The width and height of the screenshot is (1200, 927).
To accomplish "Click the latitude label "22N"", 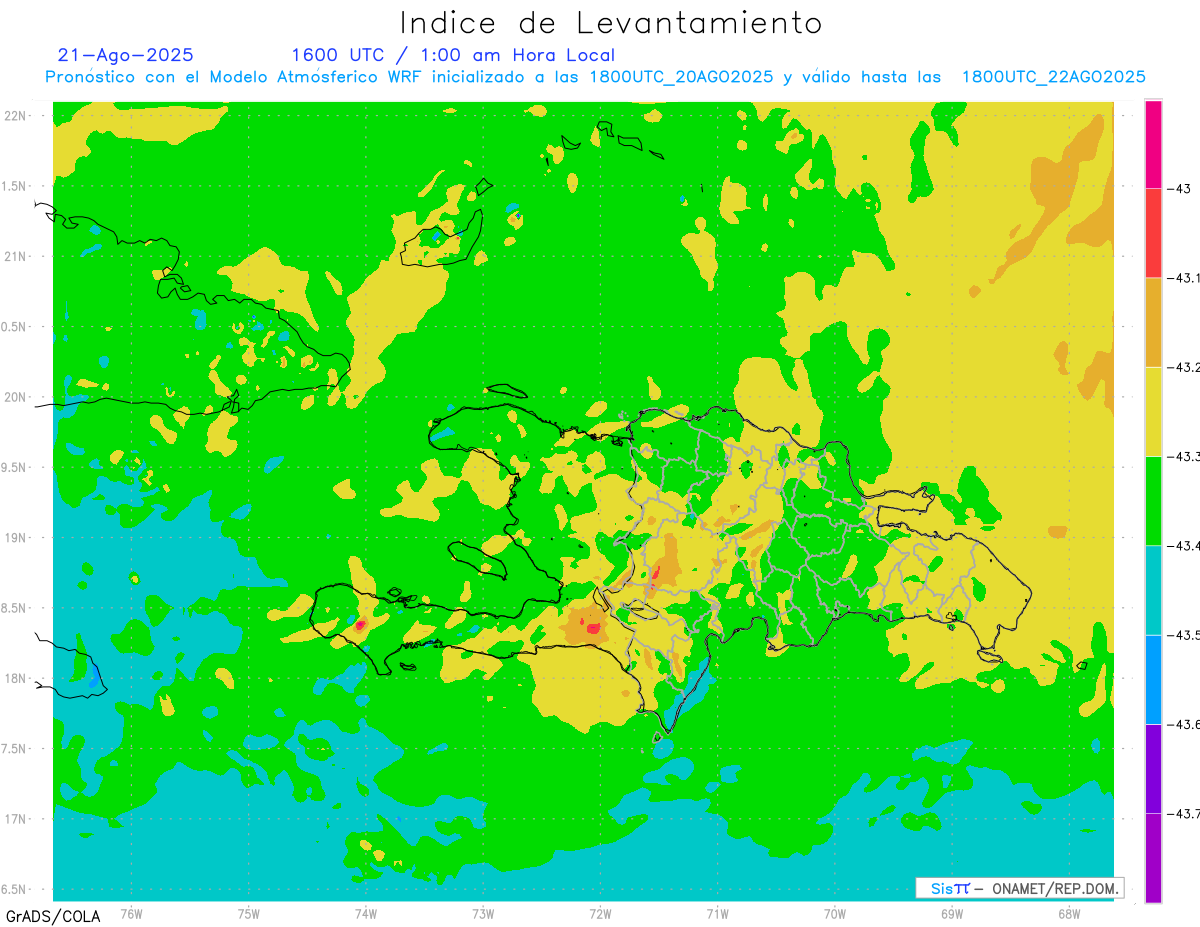I will [15, 115].
